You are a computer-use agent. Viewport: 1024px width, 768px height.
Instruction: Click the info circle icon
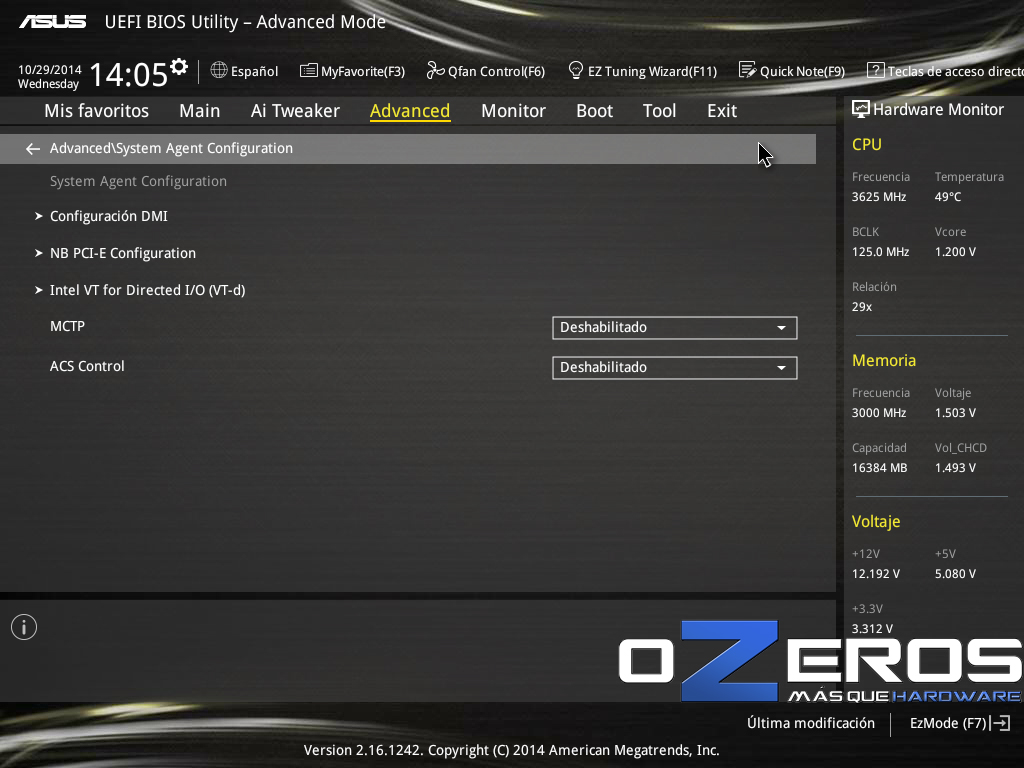[x=24, y=627]
